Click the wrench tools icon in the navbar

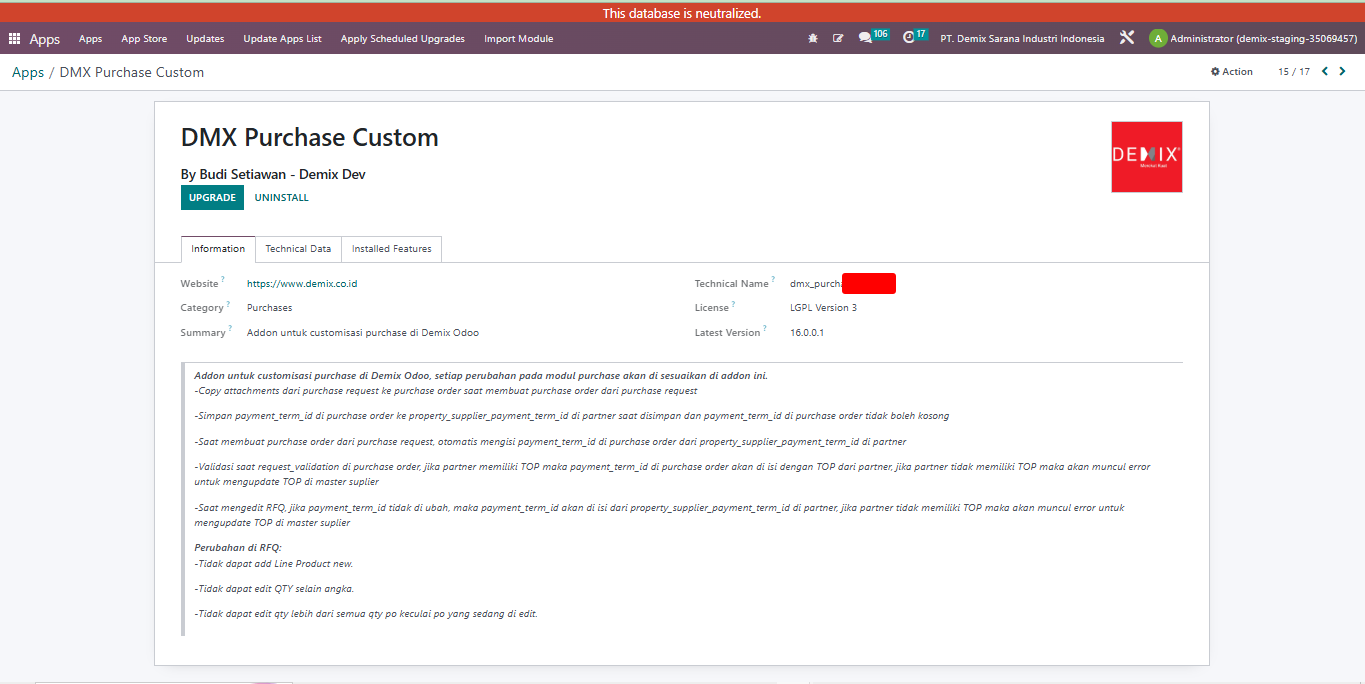pyautogui.click(x=1127, y=39)
